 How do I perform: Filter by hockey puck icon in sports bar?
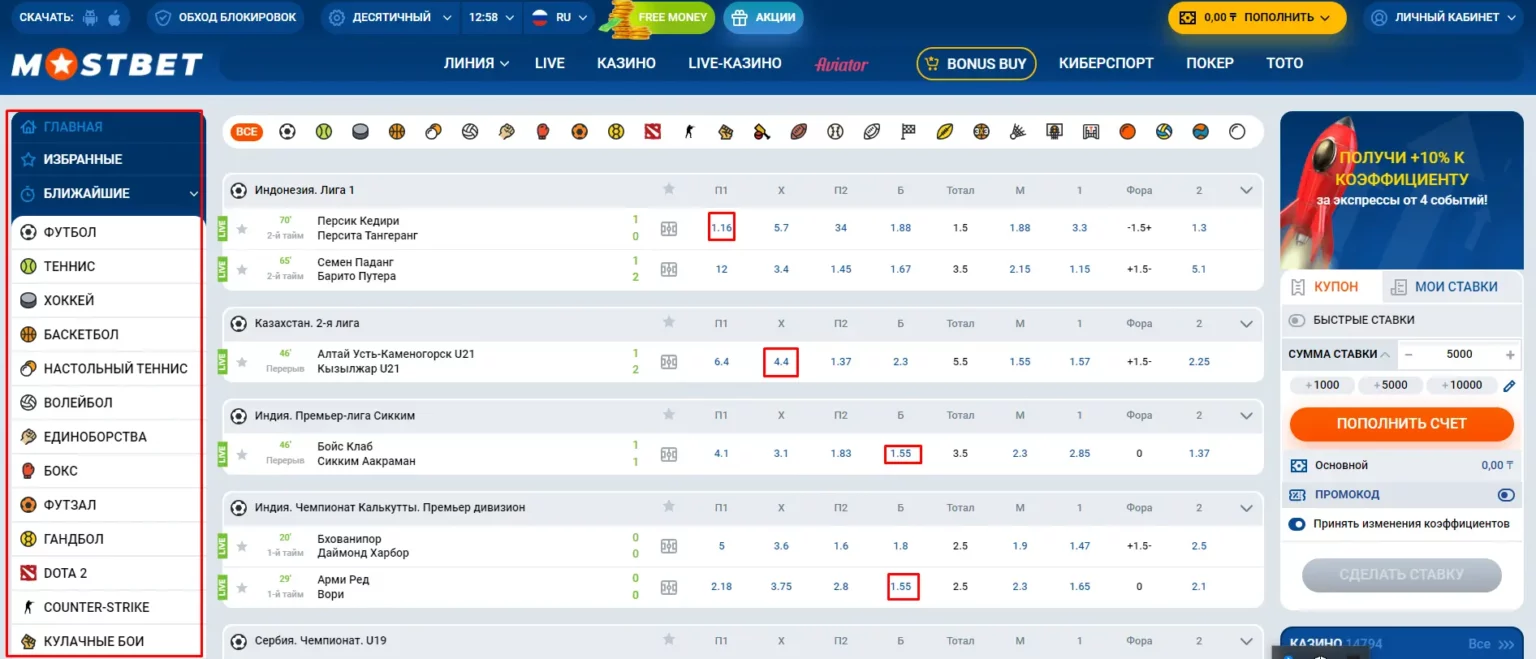(360, 131)
